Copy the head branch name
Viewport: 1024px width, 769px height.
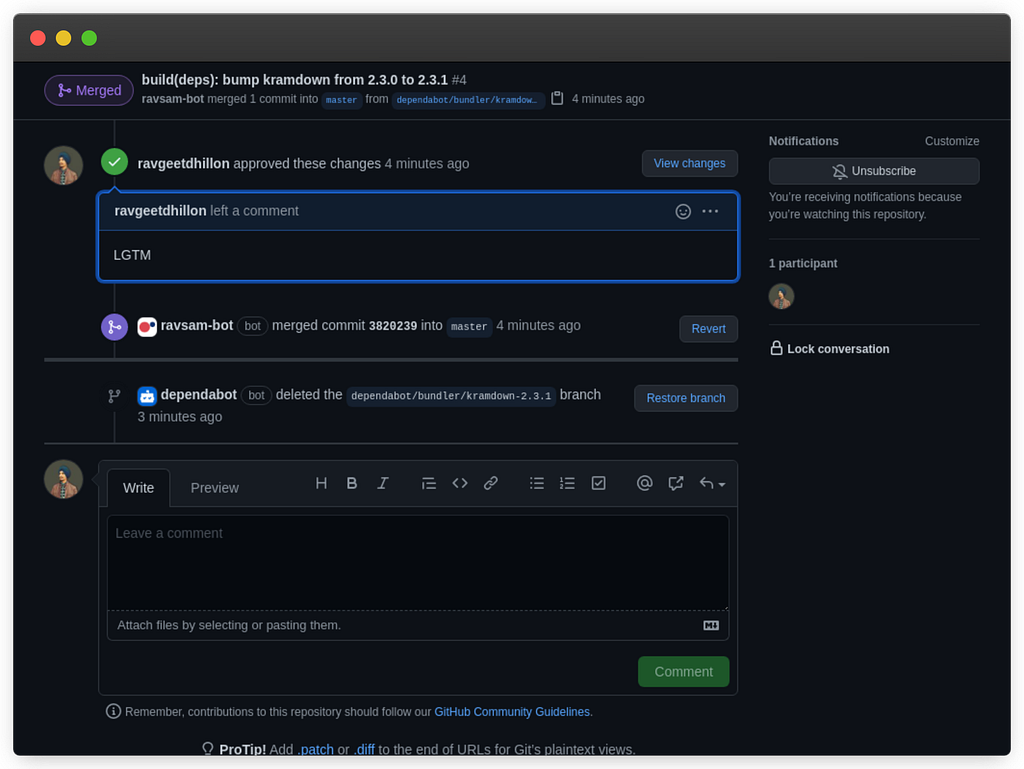(x=557, y=99)
